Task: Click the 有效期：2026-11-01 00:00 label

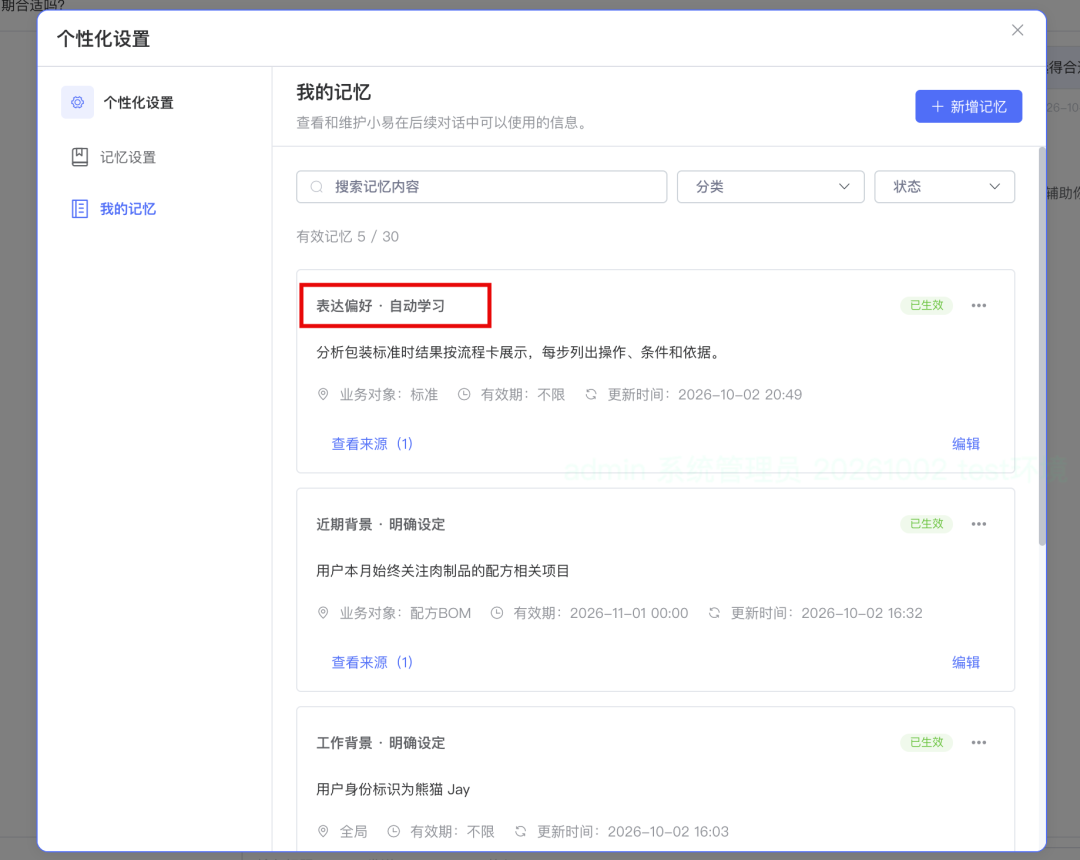Action: 601,613
